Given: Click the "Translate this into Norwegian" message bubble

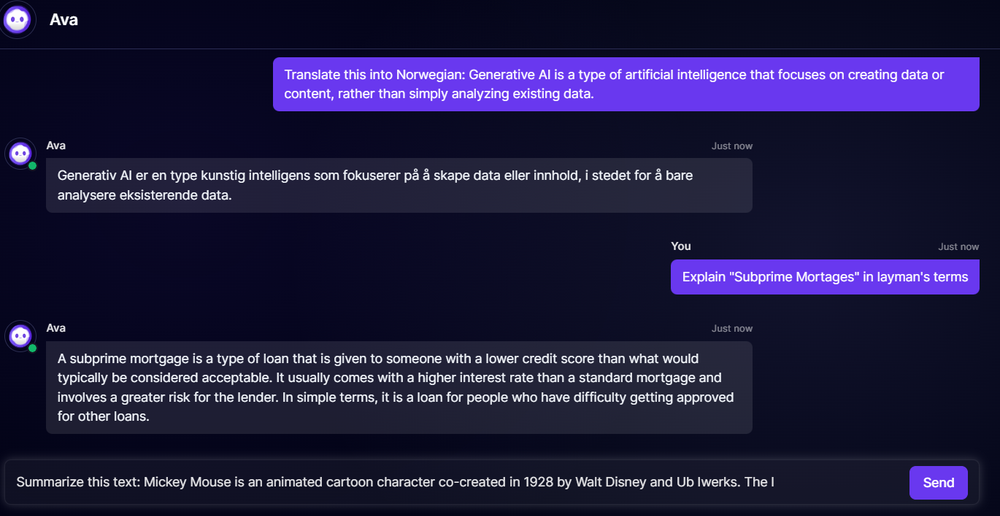Looking at the screenshot, I should pyautogui.click(x=625, y=84).
